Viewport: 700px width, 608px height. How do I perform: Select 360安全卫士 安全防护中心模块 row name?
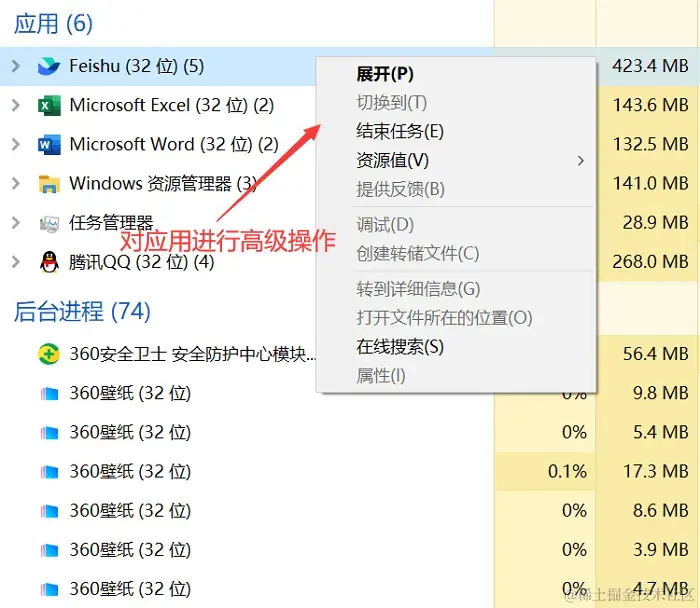[193, 354]
